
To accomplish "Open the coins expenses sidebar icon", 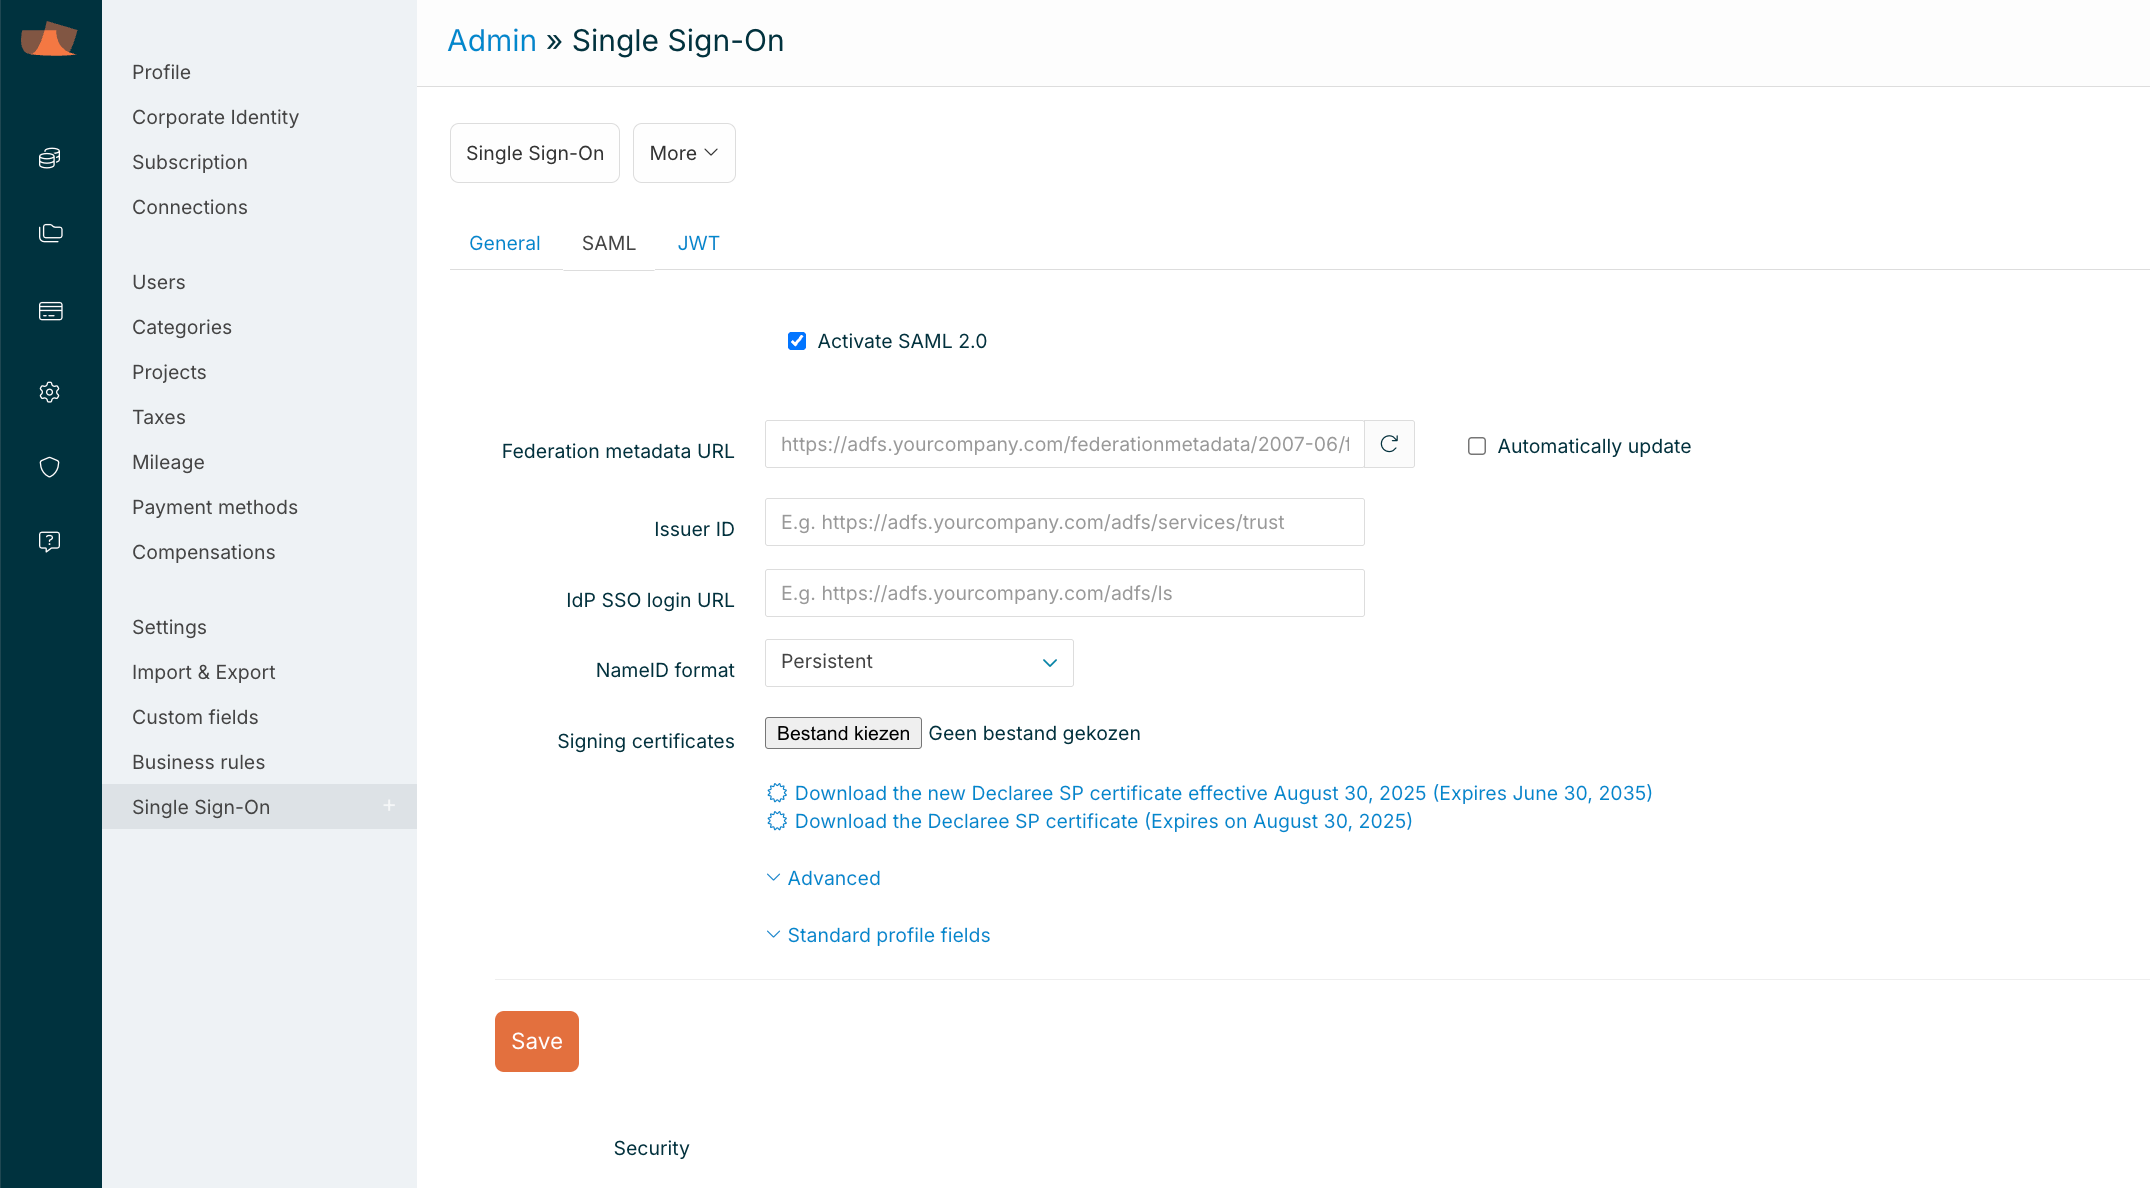I will click(50, 158).
